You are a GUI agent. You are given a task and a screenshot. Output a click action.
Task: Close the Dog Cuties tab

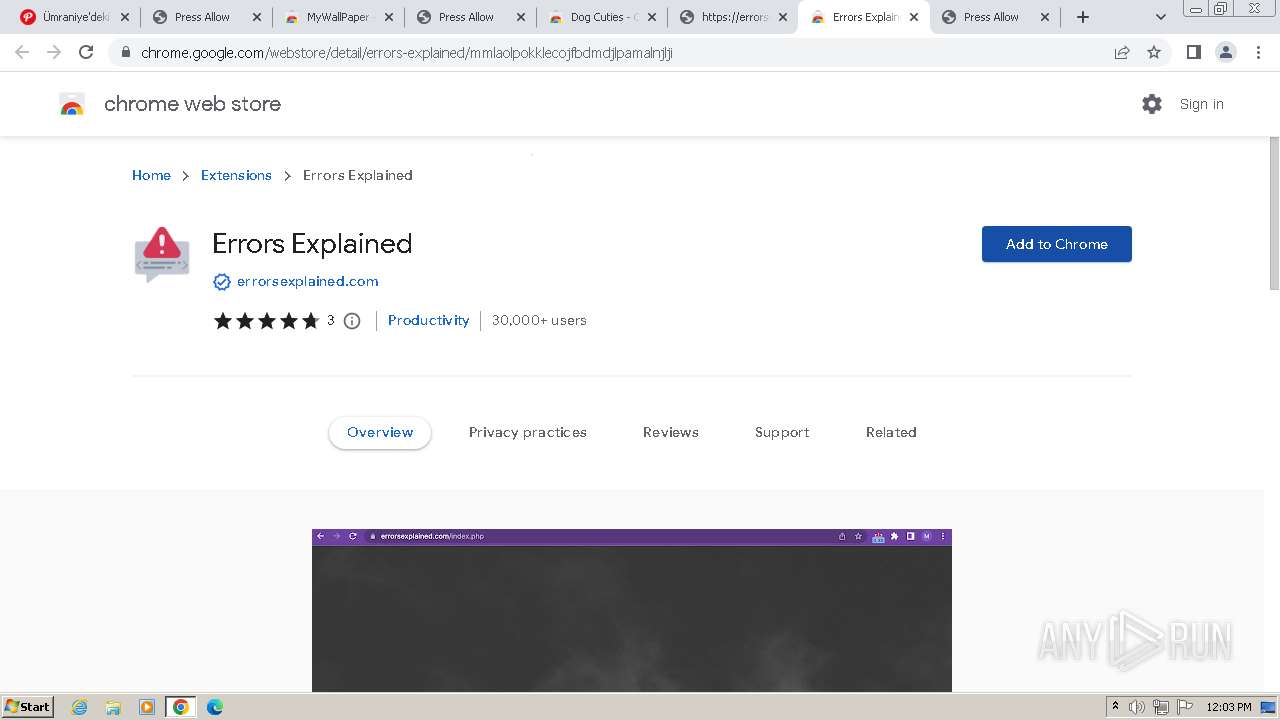click(x=653, y=17)
